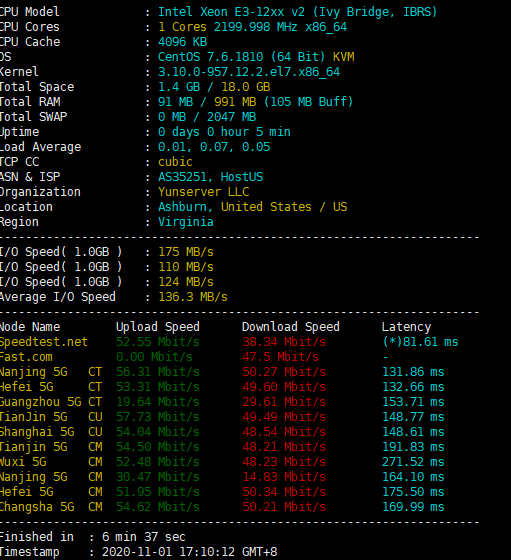Screen dimensions: 511x560
Task: Click the Upload Speed column header
Action: click(x=157, y=327)
